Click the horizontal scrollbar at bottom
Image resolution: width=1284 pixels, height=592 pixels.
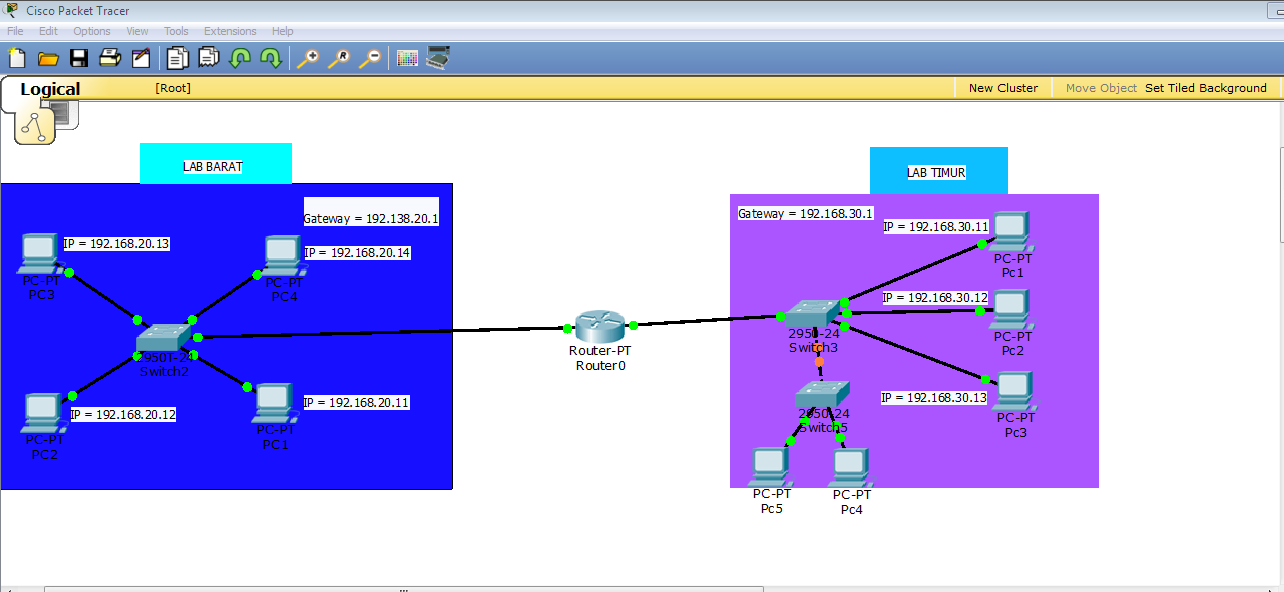[x=405, y=588]
